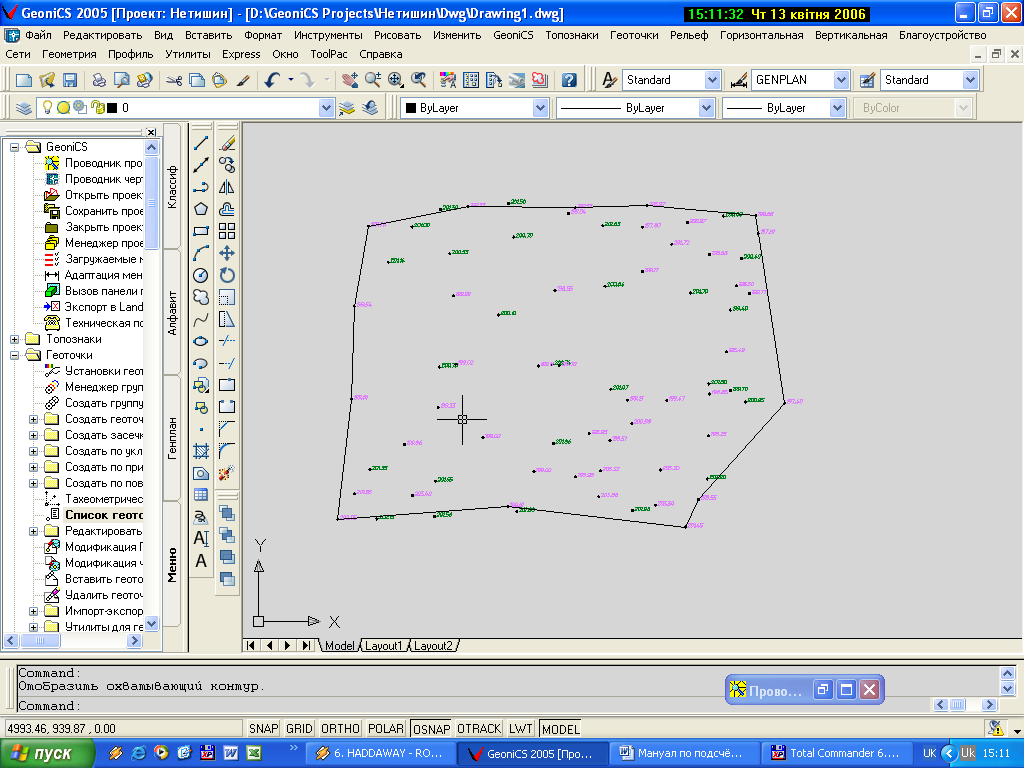Select Список геоточек tree item

click(x=103, y=515)
